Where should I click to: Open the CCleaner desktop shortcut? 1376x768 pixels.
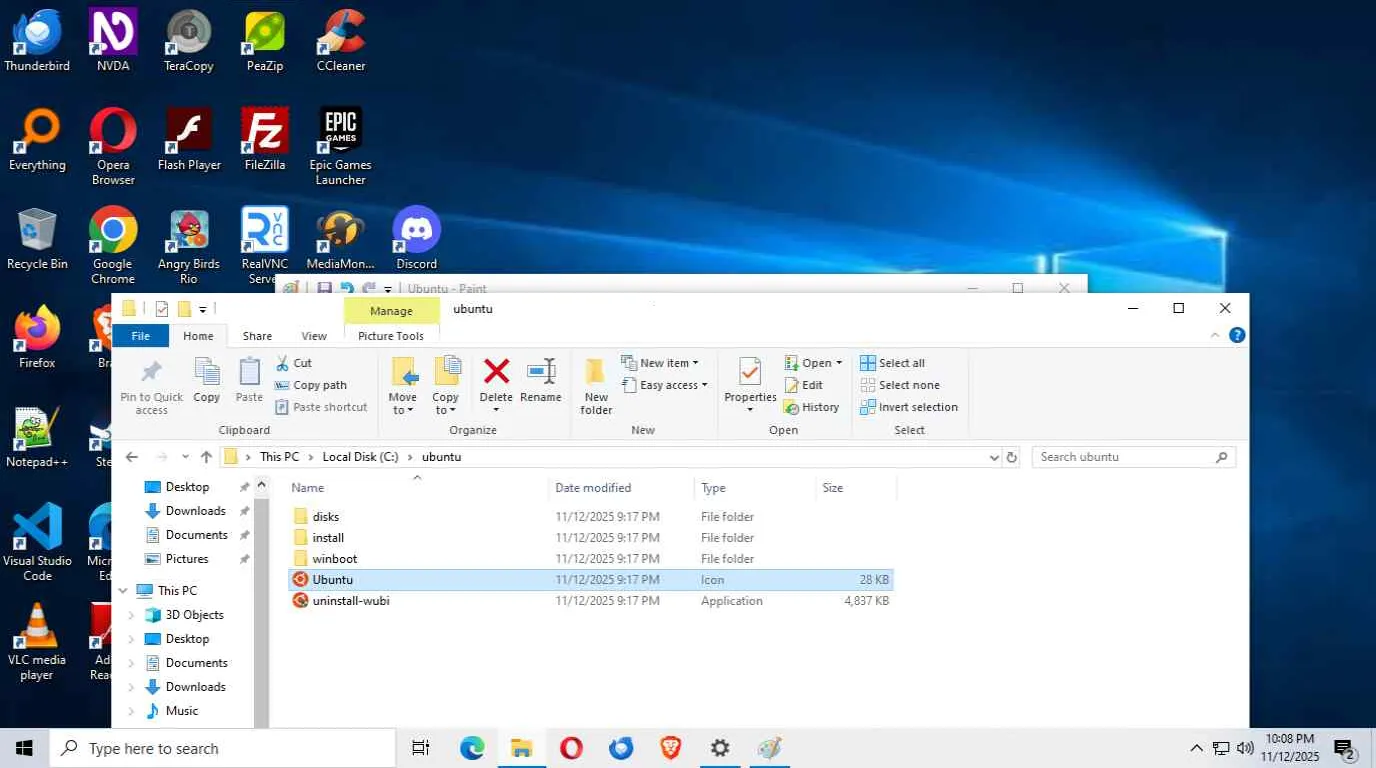341,40
